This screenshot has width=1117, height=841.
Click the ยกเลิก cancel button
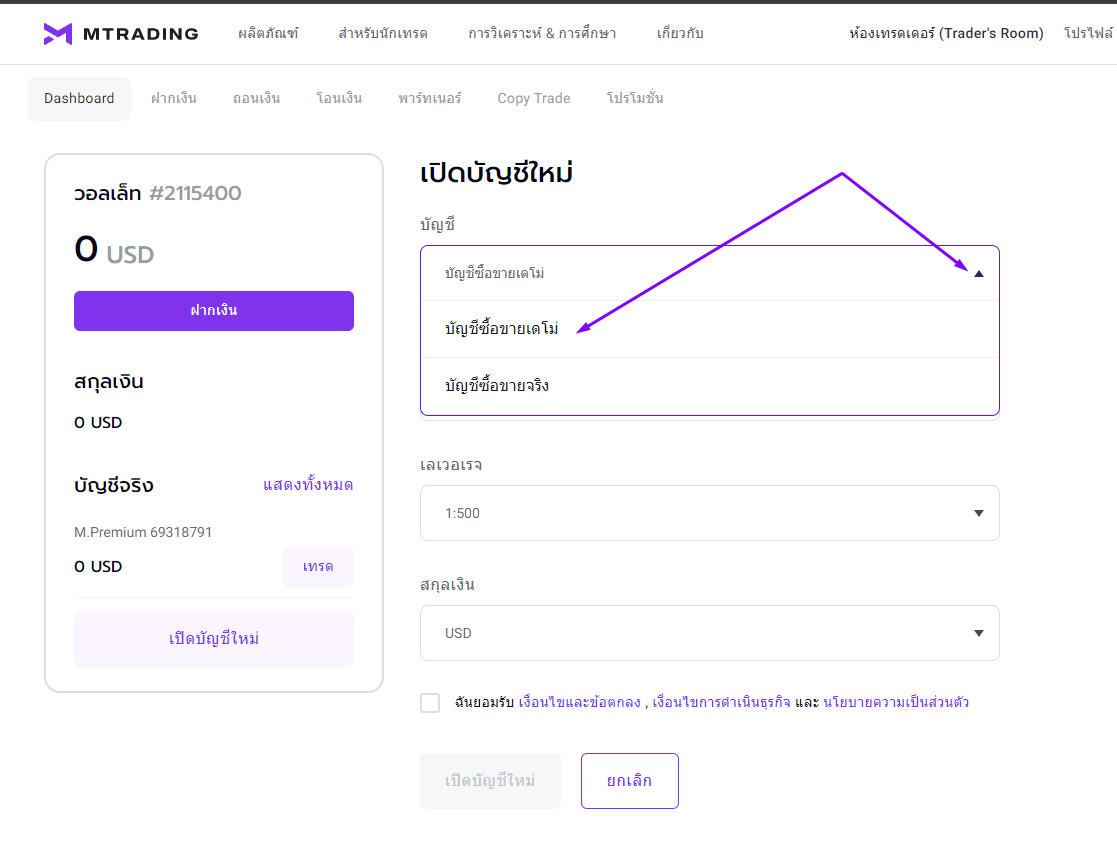pos(630,780)
